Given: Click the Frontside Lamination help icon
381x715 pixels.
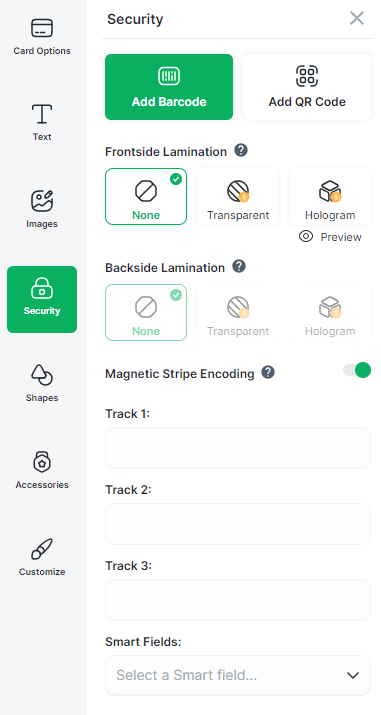Looking at the screenshot, I should (x=241, y=150).
